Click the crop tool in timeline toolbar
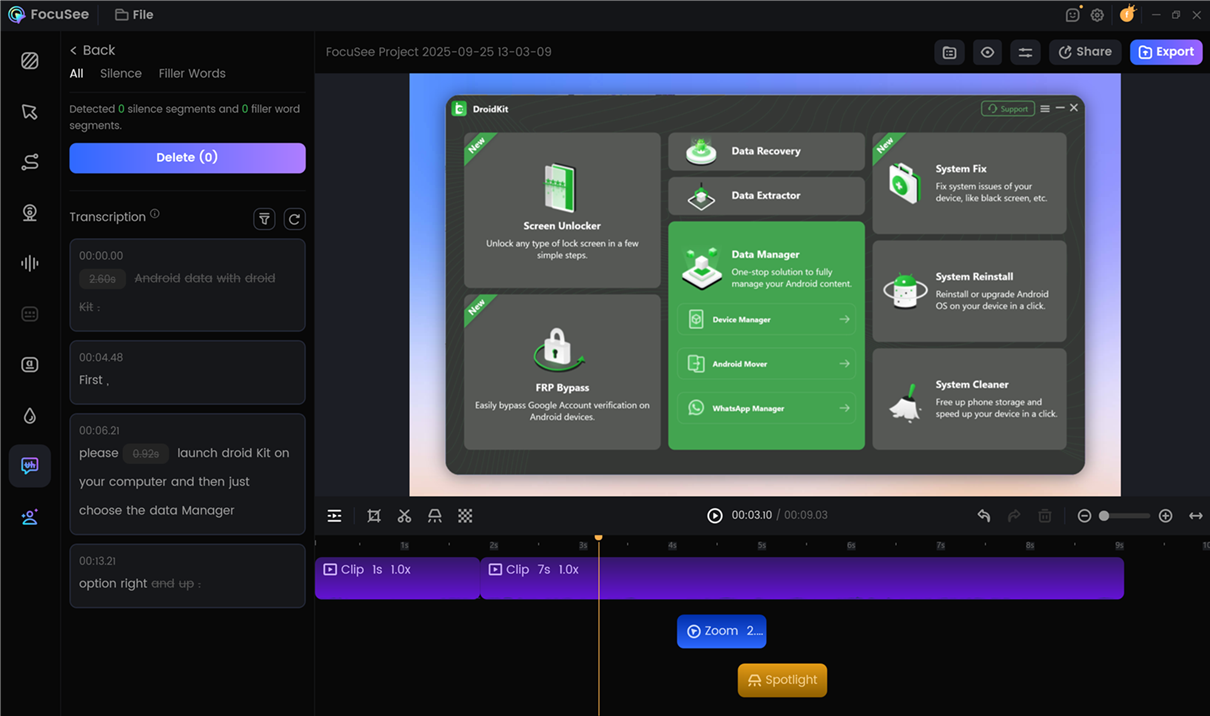Screen dimensions: 1210x716 click(374, 516)
